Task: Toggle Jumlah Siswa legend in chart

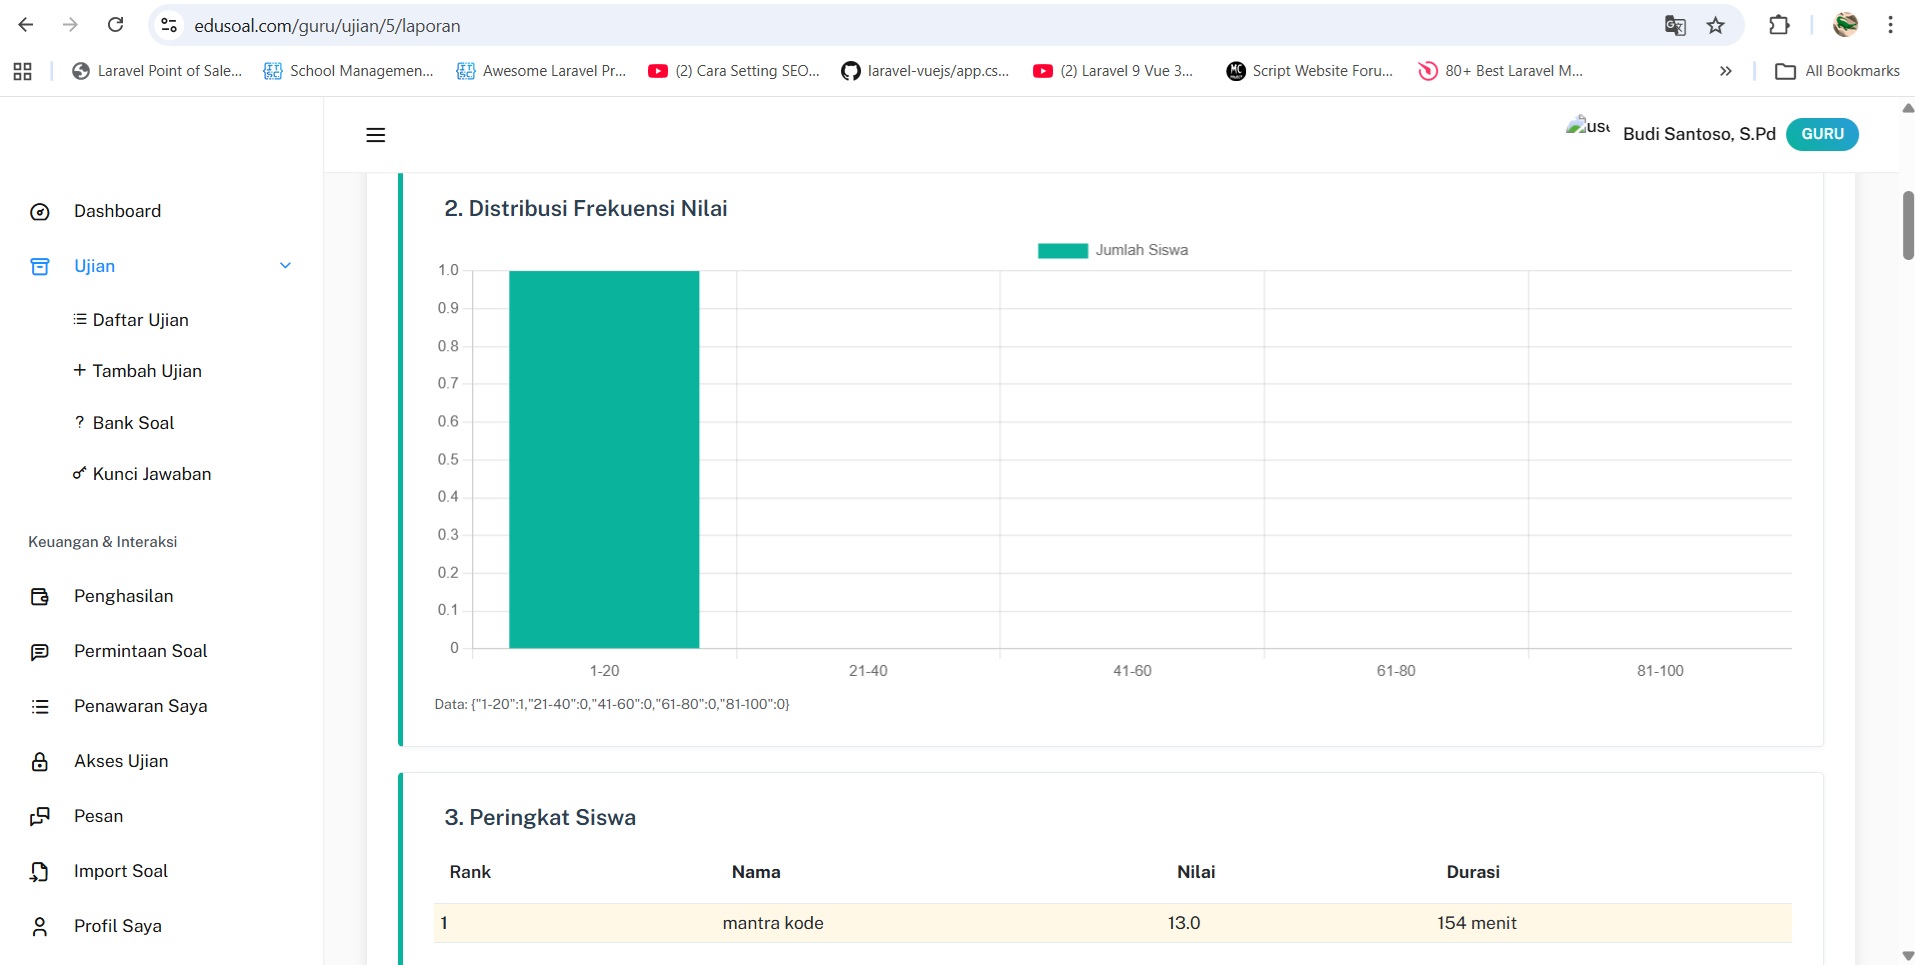Action: coord(1112,251)
